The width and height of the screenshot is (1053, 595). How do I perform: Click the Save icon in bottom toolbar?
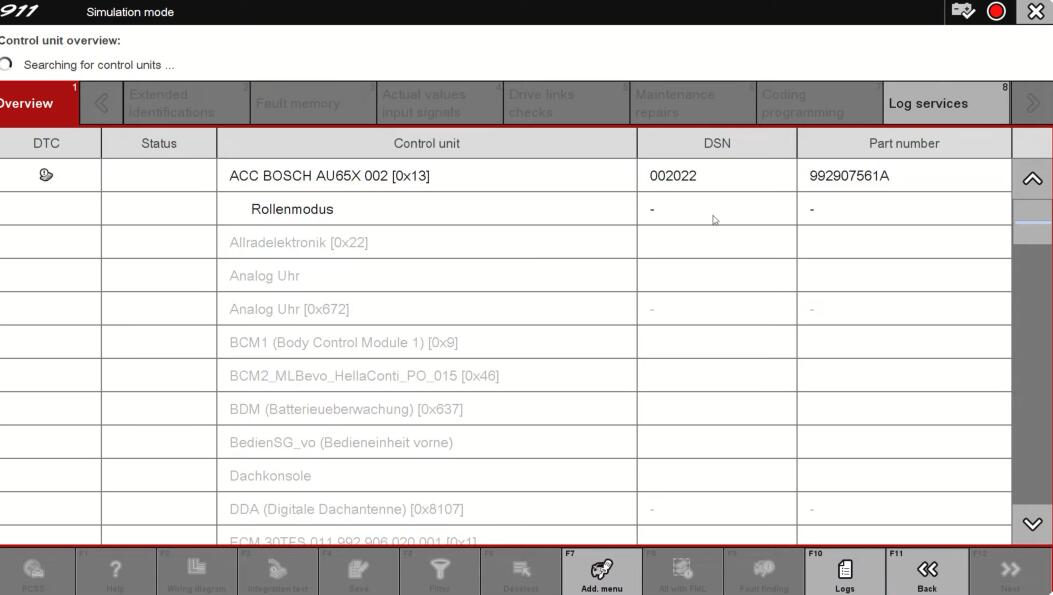pyautogui.click(x=358, y=572)
